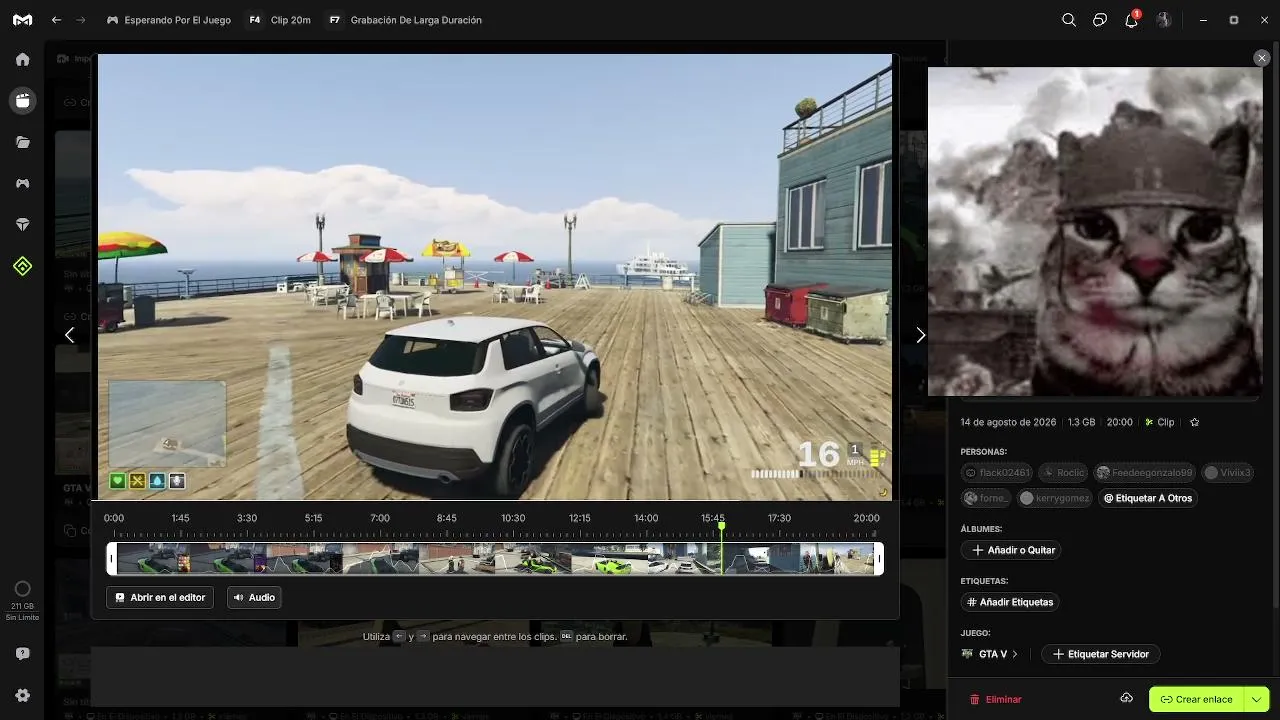Open the games controller icon in the sidebar
1280x720 pixels.
[x=22, y=183]
